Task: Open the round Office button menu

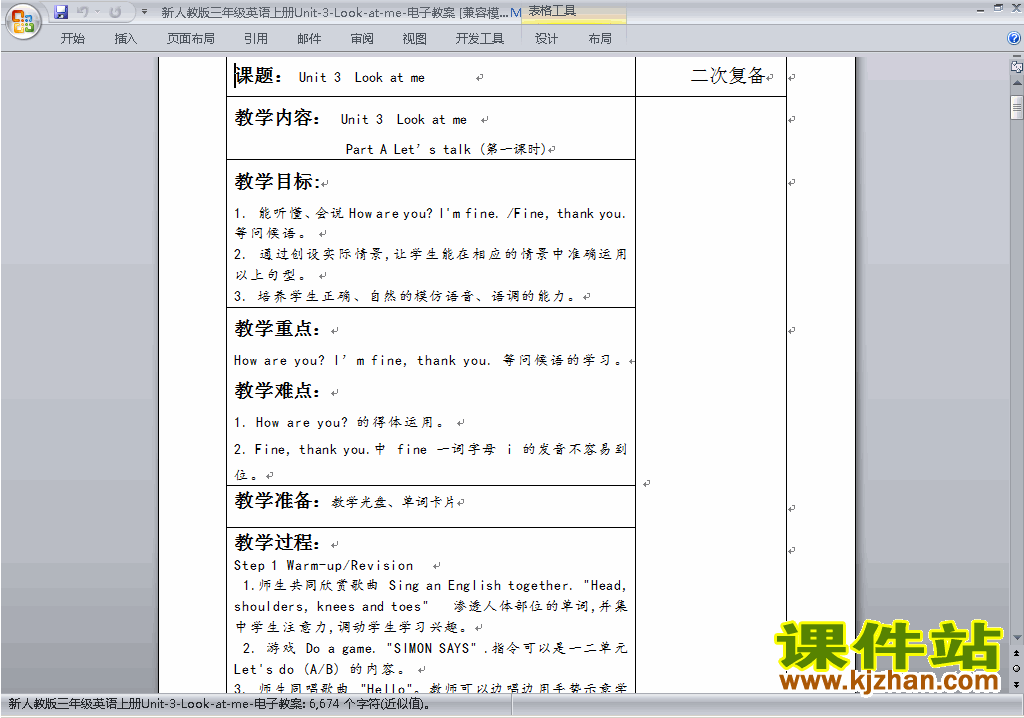Action: pos(24,22)
